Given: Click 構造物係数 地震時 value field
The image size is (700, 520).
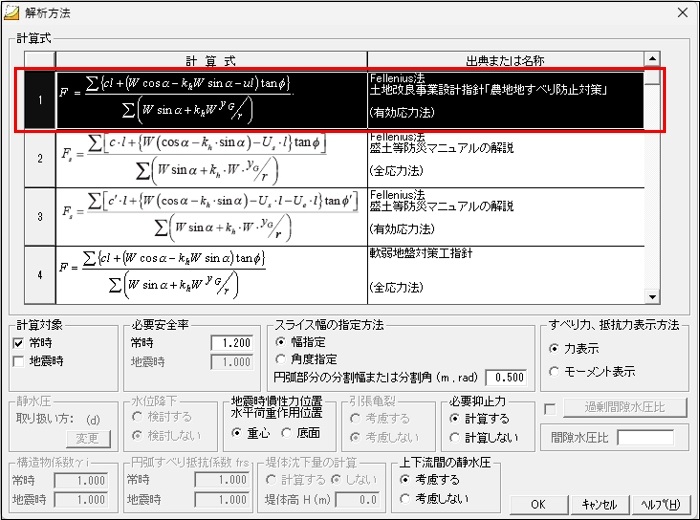Looking at the screenshot, I should point(80,500).
